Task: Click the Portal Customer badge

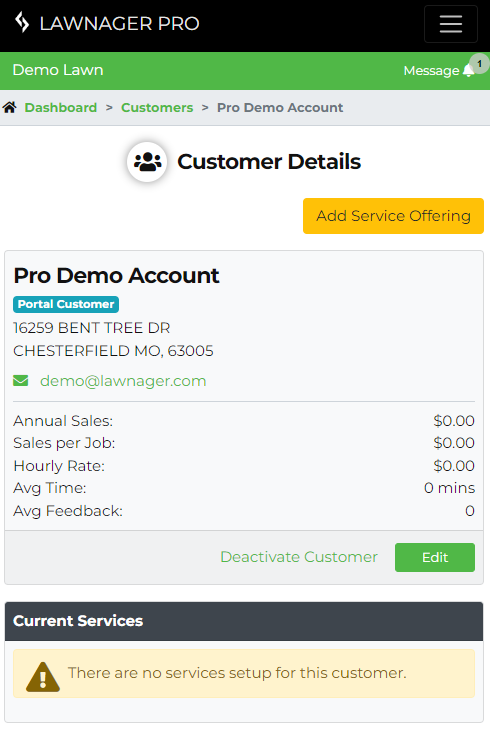Action: 66,304
